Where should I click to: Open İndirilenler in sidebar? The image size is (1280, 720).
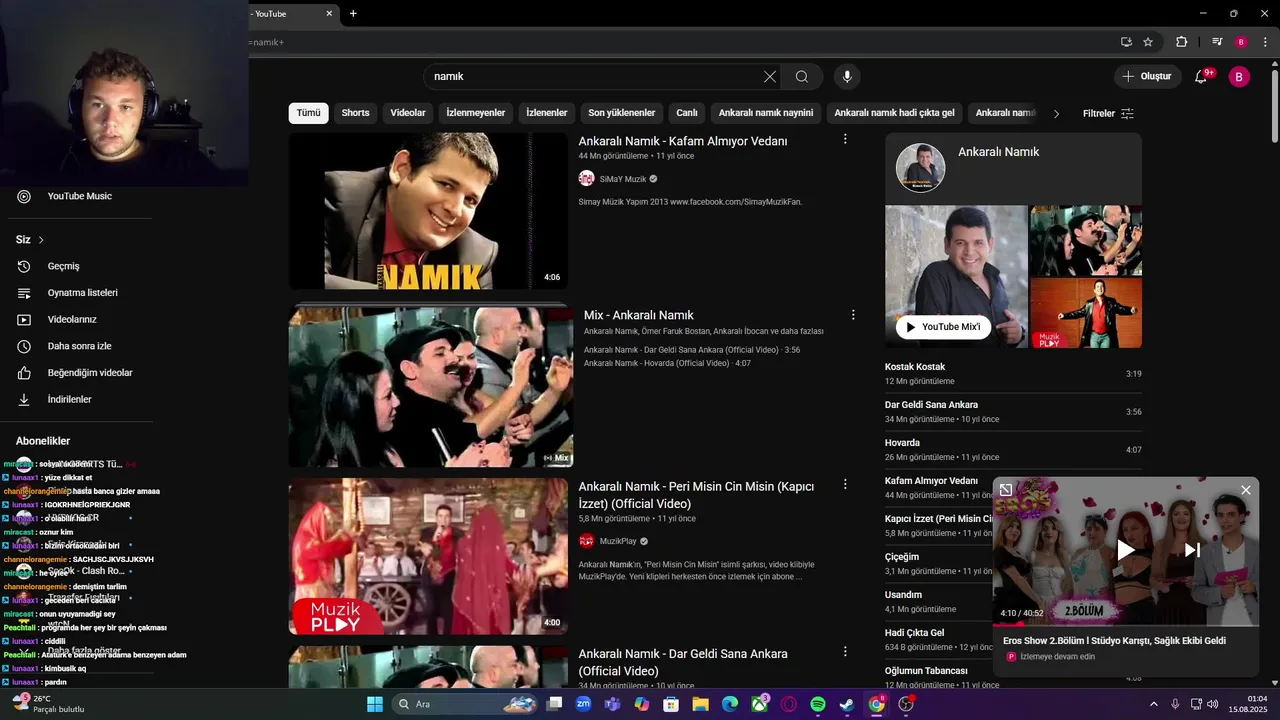[x=80, y=400]
